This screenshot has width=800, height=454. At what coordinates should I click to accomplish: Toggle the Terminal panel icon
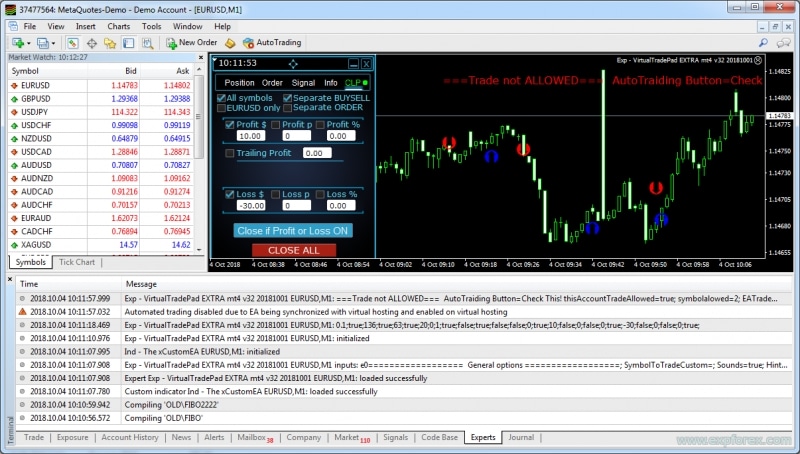[128, 43]
